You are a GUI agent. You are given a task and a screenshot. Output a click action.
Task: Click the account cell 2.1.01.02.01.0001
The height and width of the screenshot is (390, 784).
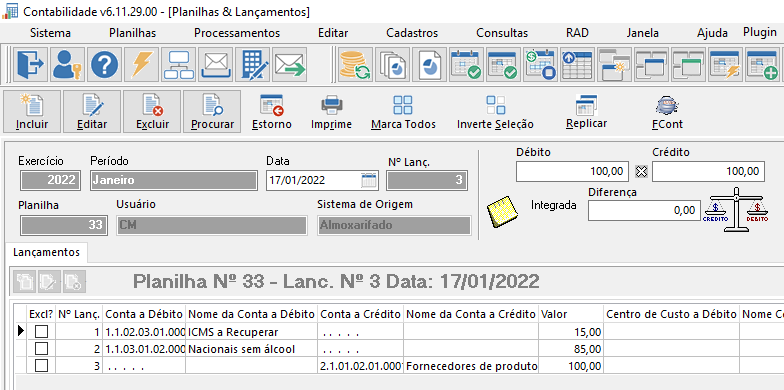tap(360, 366)
